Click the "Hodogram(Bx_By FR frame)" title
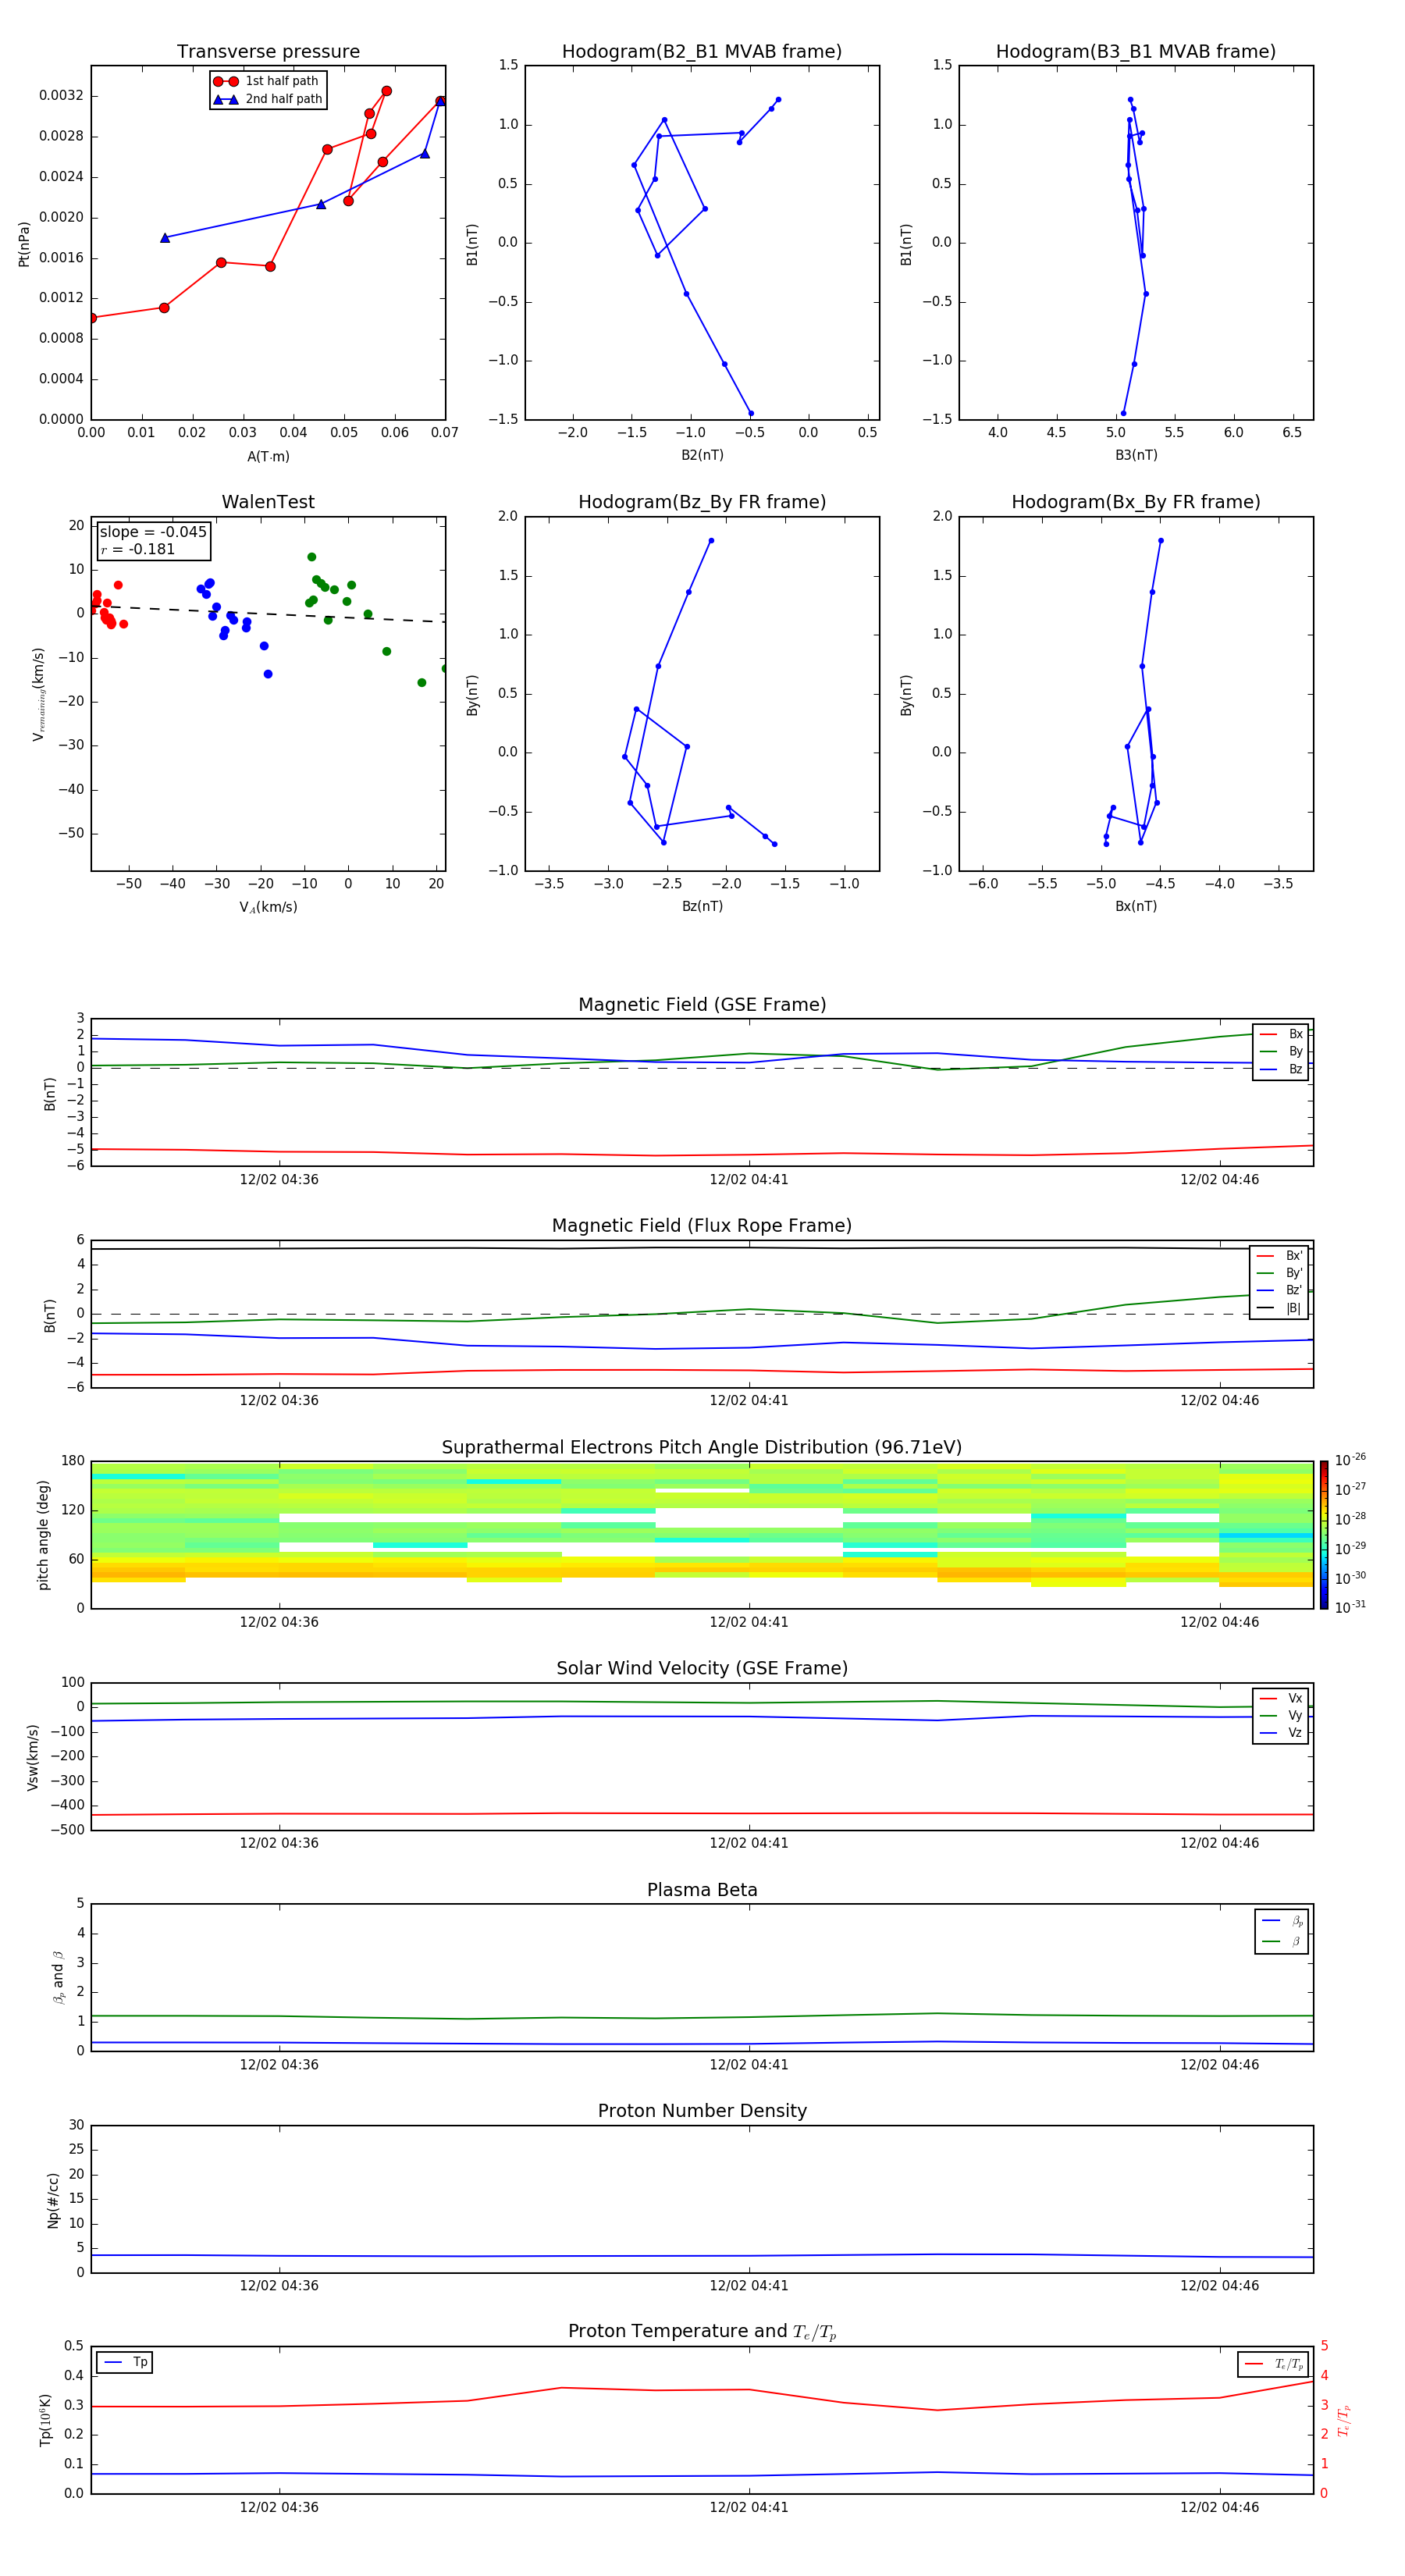Screen dimensions: 1405x2576 click(x=1136, y=502)
